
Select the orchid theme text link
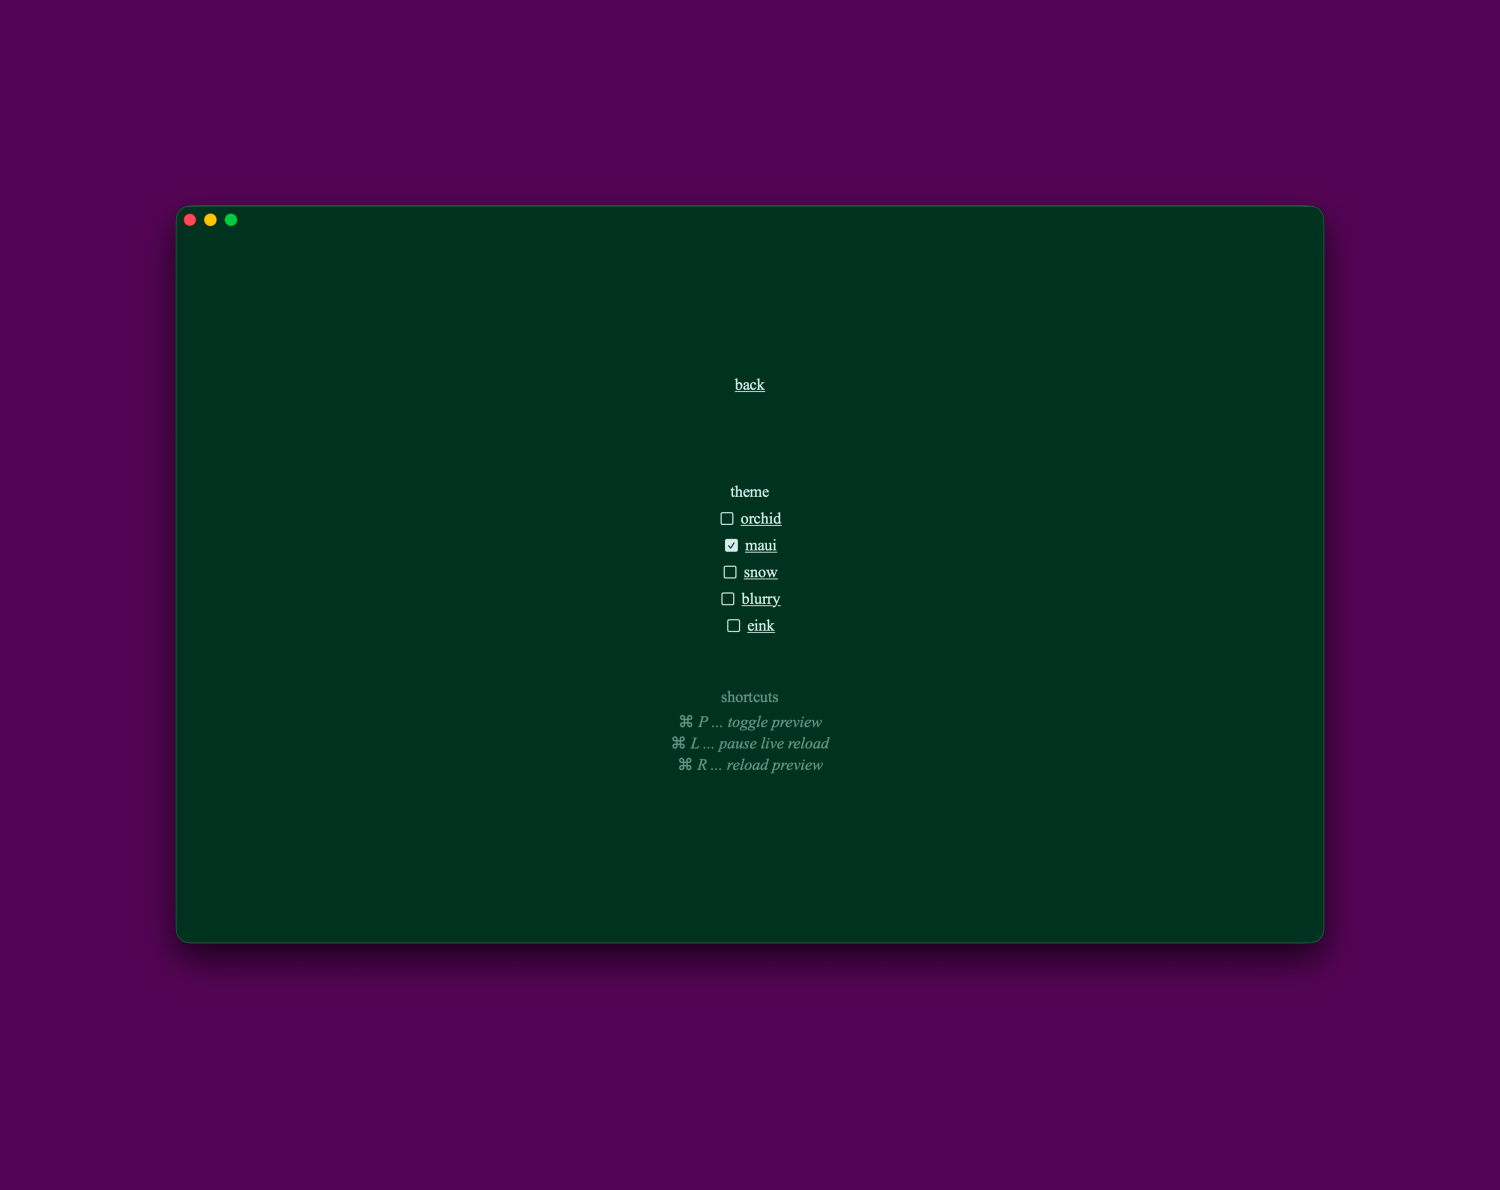(x=760, y=519)
